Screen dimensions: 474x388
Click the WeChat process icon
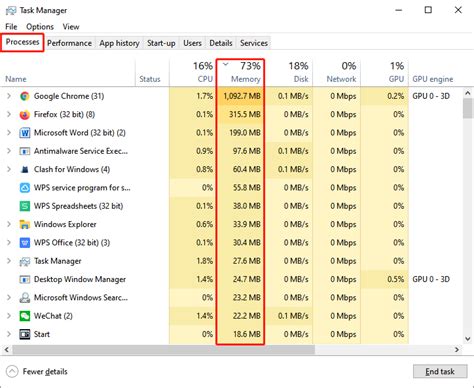(x=24, y=316)
